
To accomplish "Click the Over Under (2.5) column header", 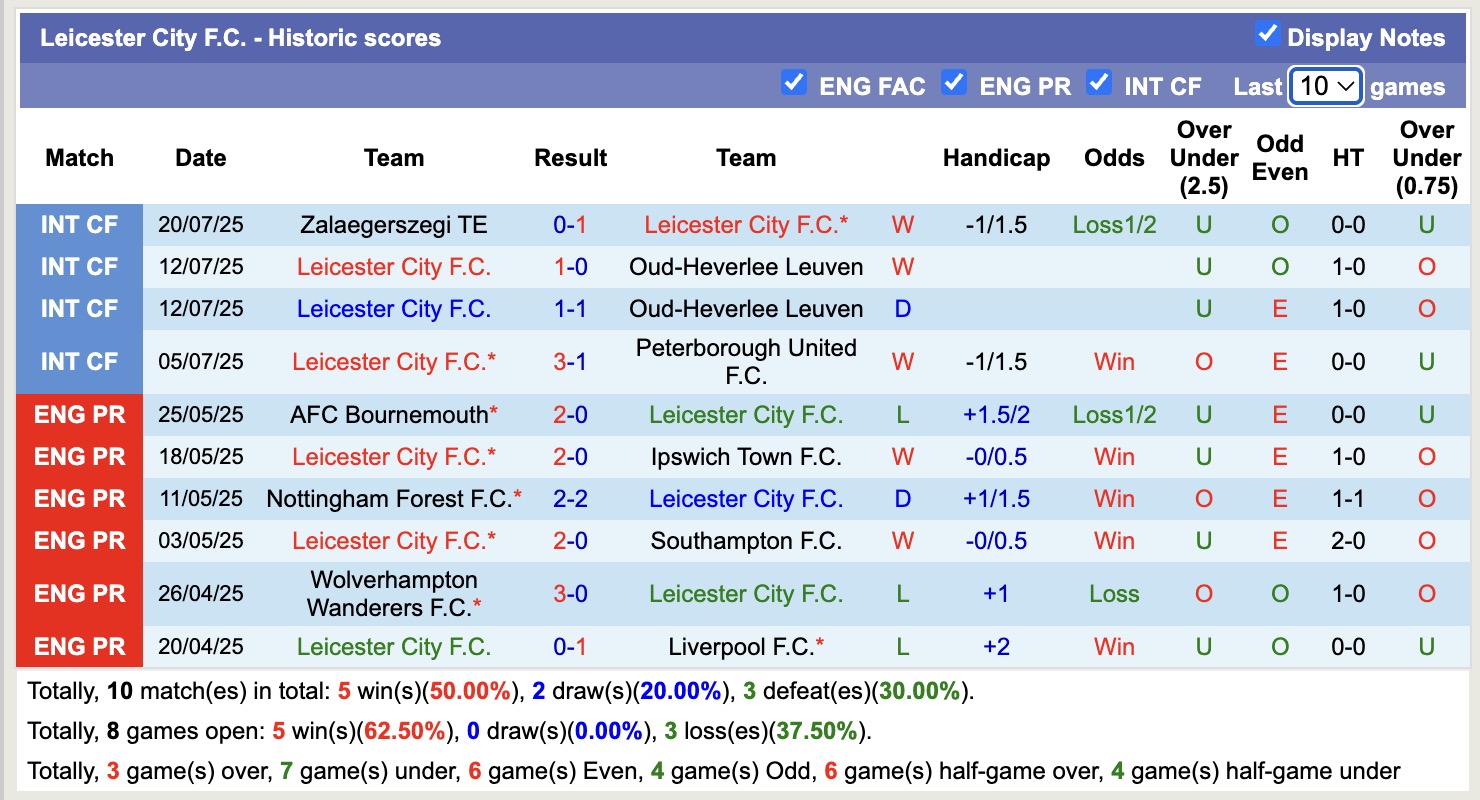I will [x=1203, y=158].
